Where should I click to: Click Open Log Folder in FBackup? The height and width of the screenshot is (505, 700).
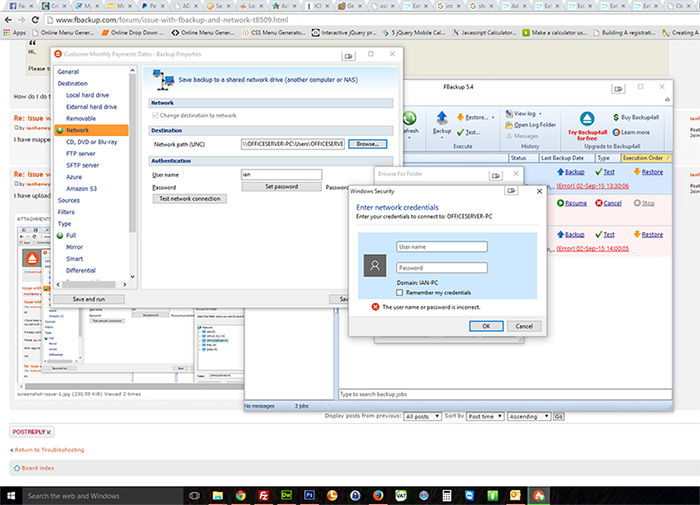(530, 125)
